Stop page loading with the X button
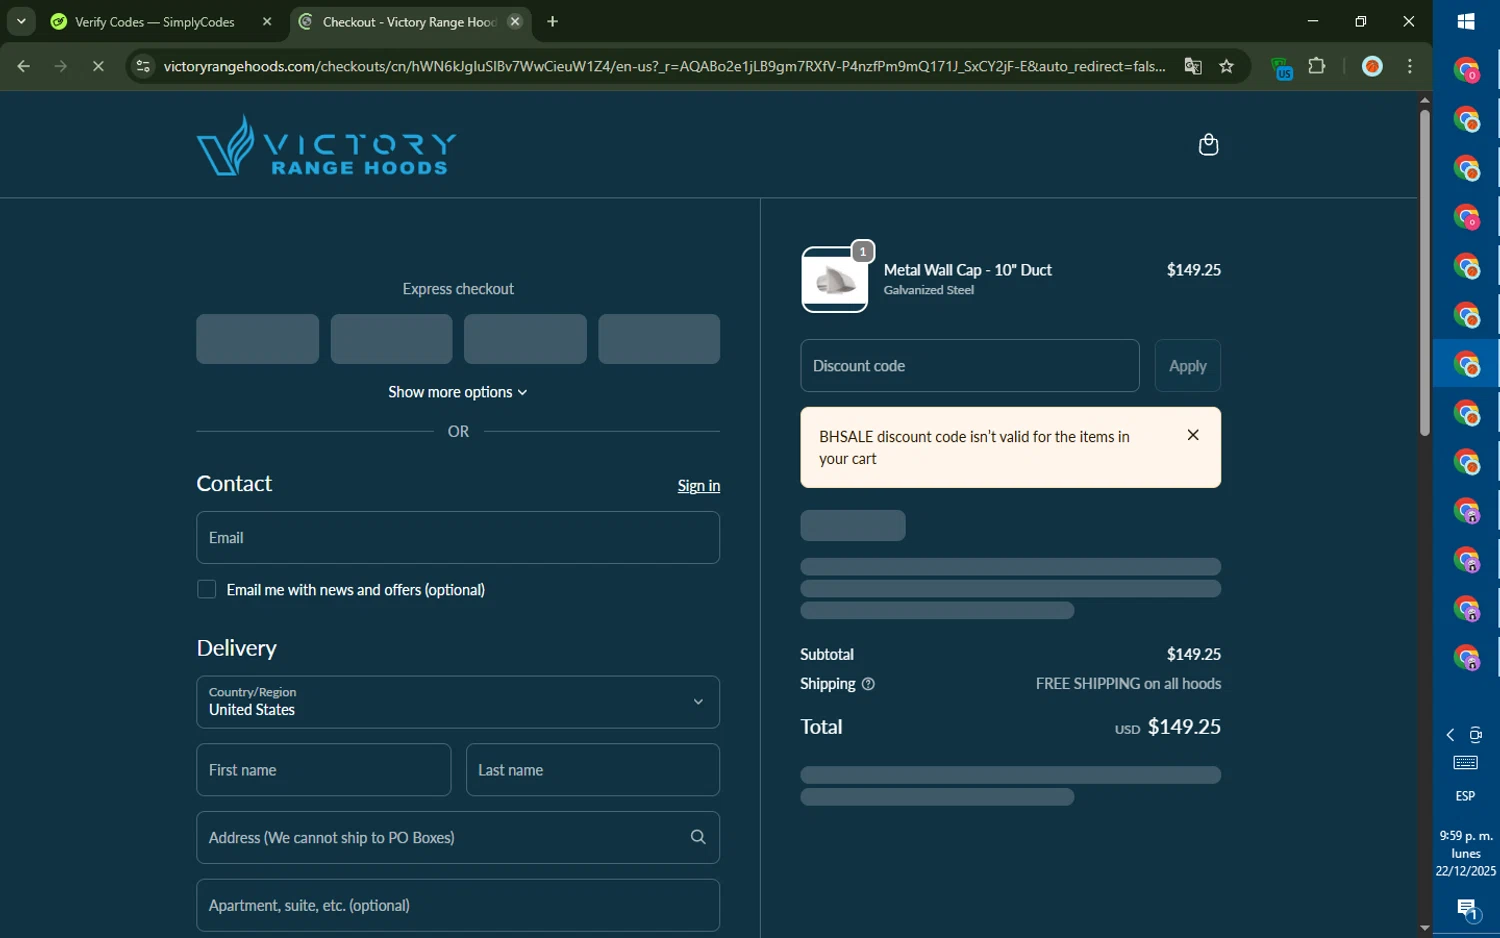Screen dimensions: 1500x938 (x=98, y=66)
